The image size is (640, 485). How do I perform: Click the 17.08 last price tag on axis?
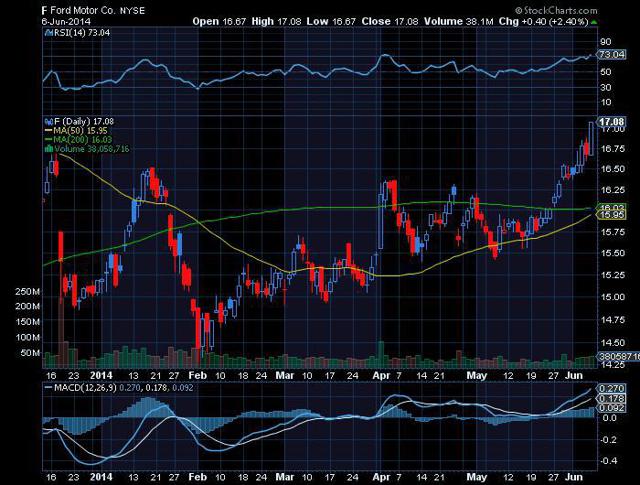(611, 122)
